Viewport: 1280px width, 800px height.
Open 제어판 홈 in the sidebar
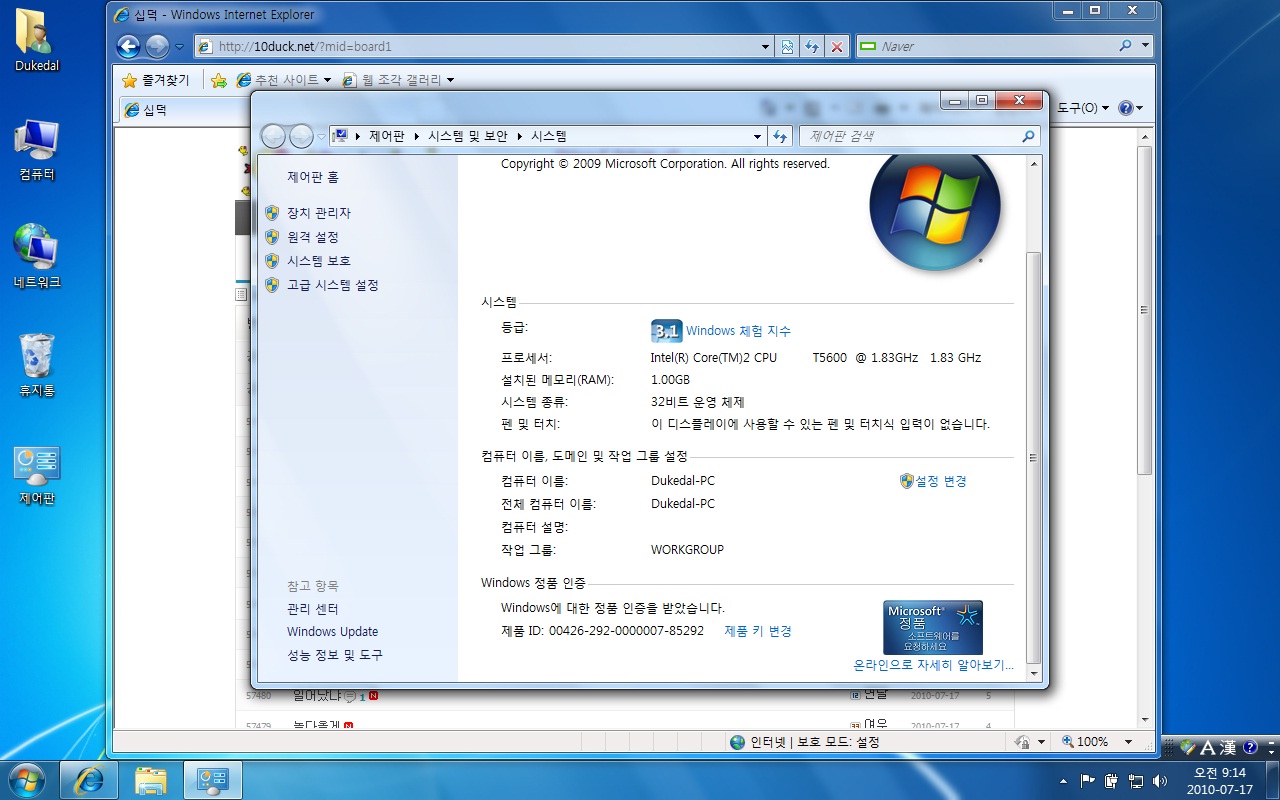coord(313,177)
